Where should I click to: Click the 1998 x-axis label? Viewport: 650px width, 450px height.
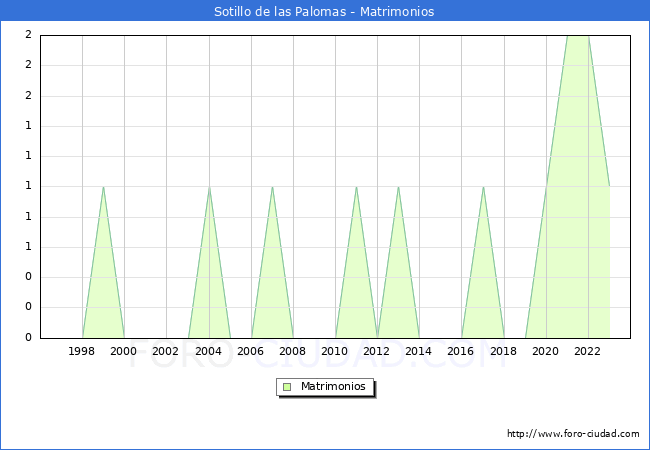coord(82,351)
